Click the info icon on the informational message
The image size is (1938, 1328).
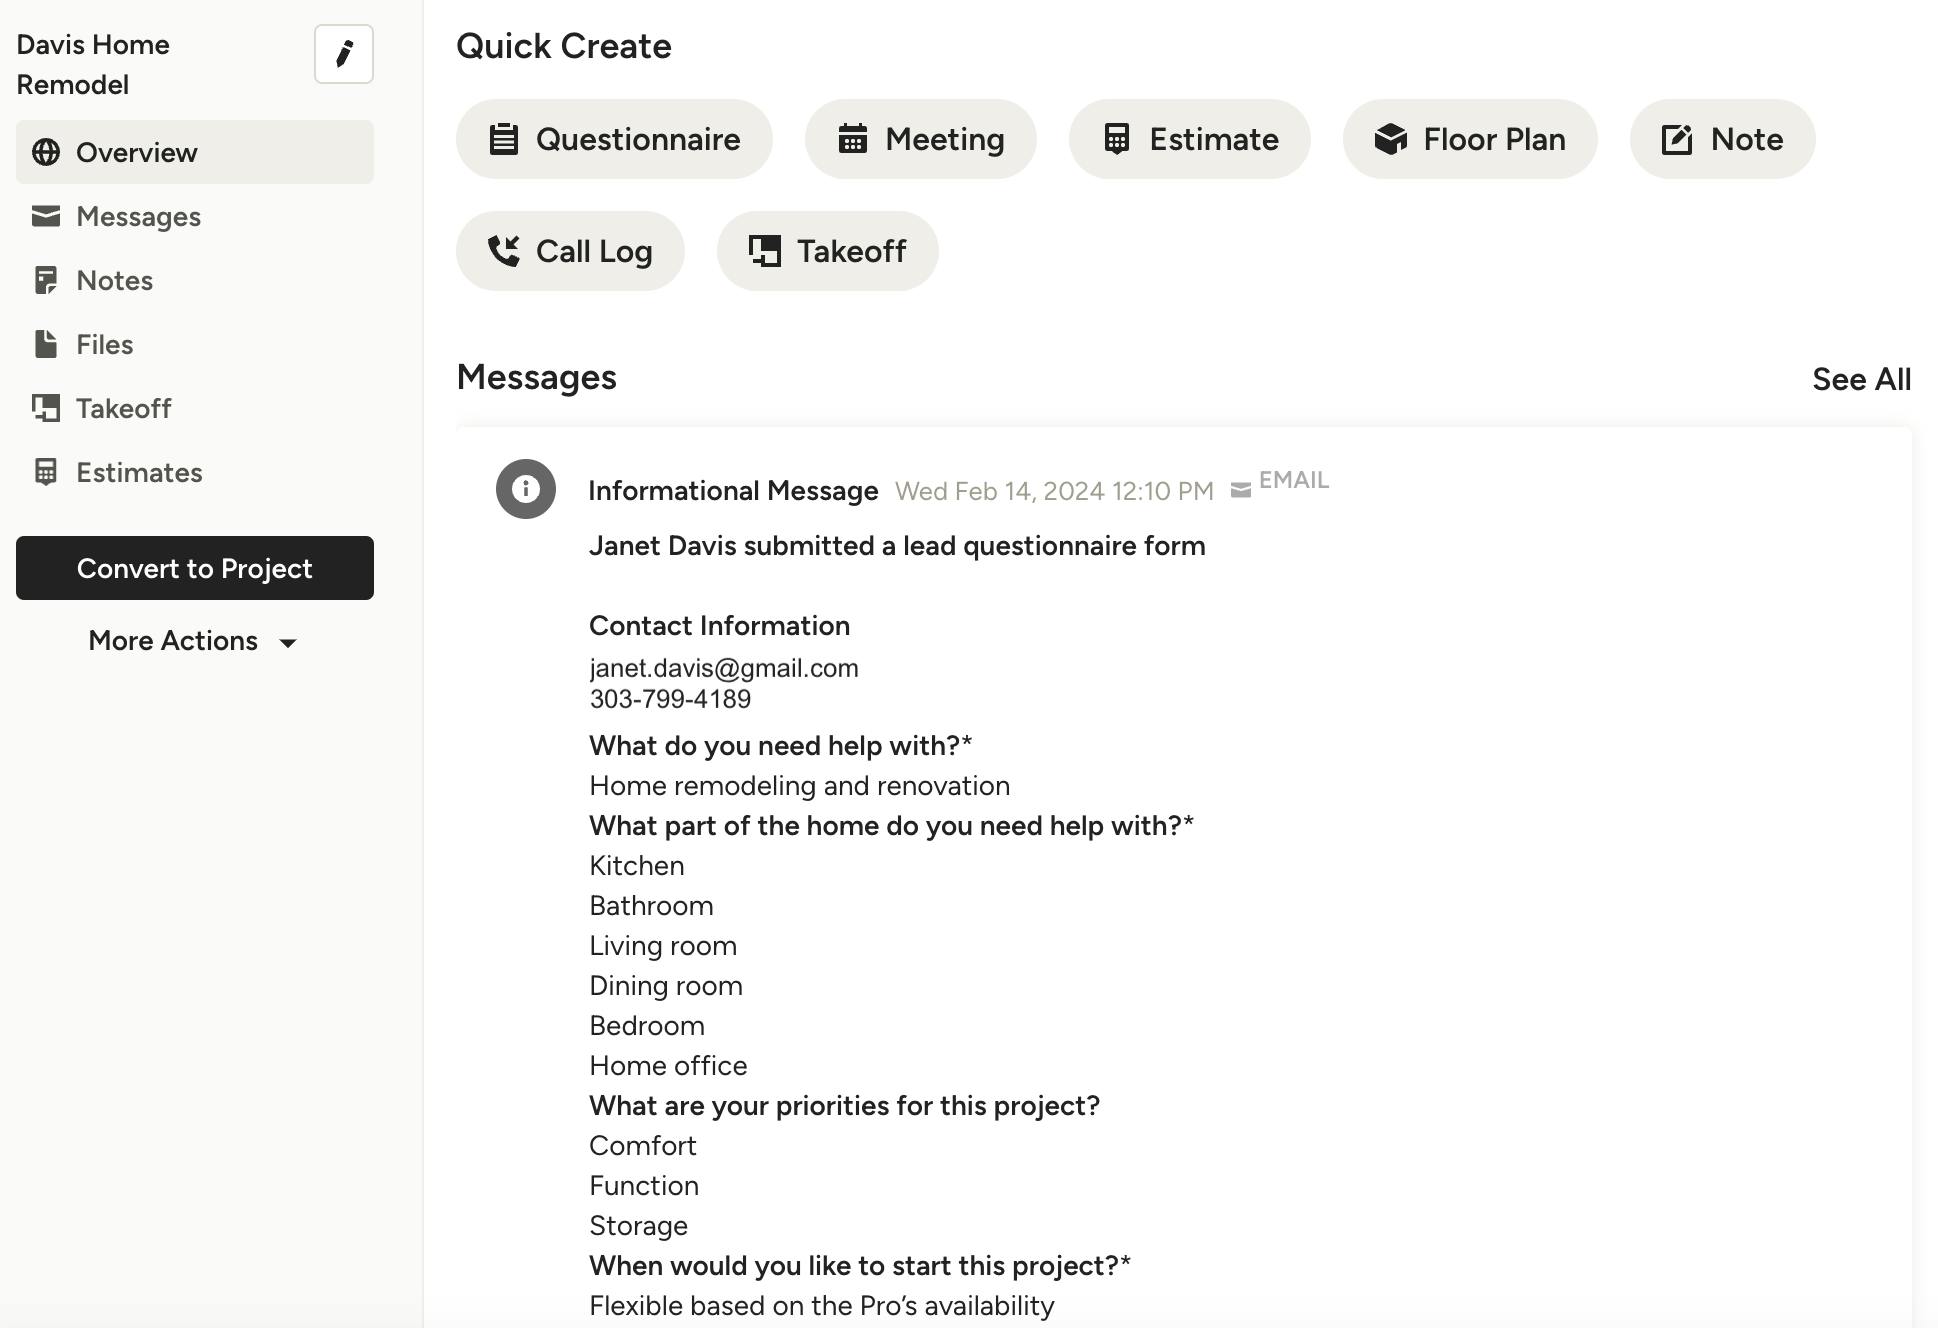point(525,489)
